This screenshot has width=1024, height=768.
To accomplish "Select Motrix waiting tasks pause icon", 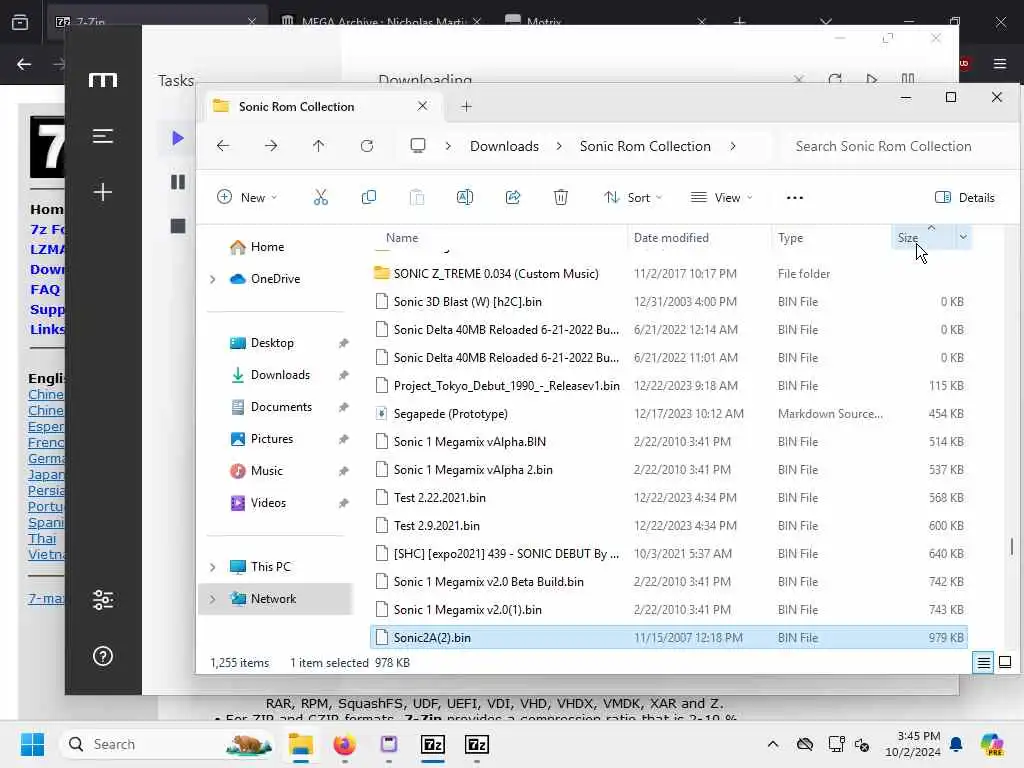I will [x=178, y=182].
